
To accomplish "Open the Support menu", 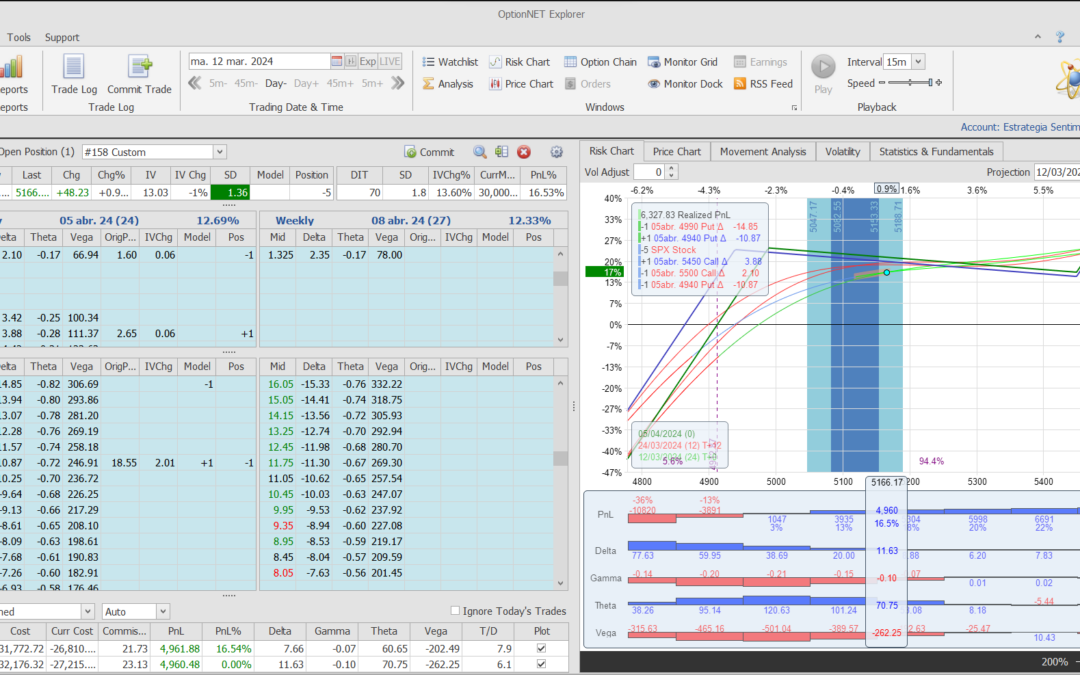I will click(x=62, y=37).
